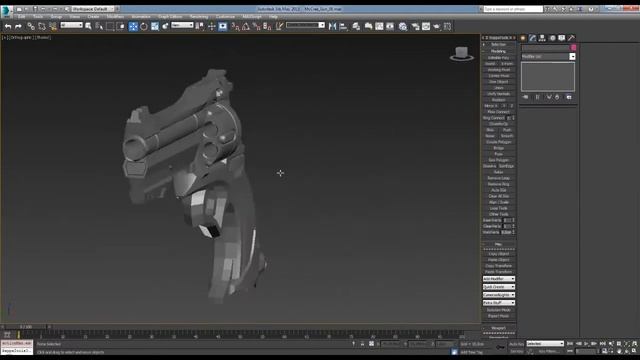Screen dimensions: 640x360
Task: Switch to the Hierarchy command panel tab
Action: (x=542, y=38)
